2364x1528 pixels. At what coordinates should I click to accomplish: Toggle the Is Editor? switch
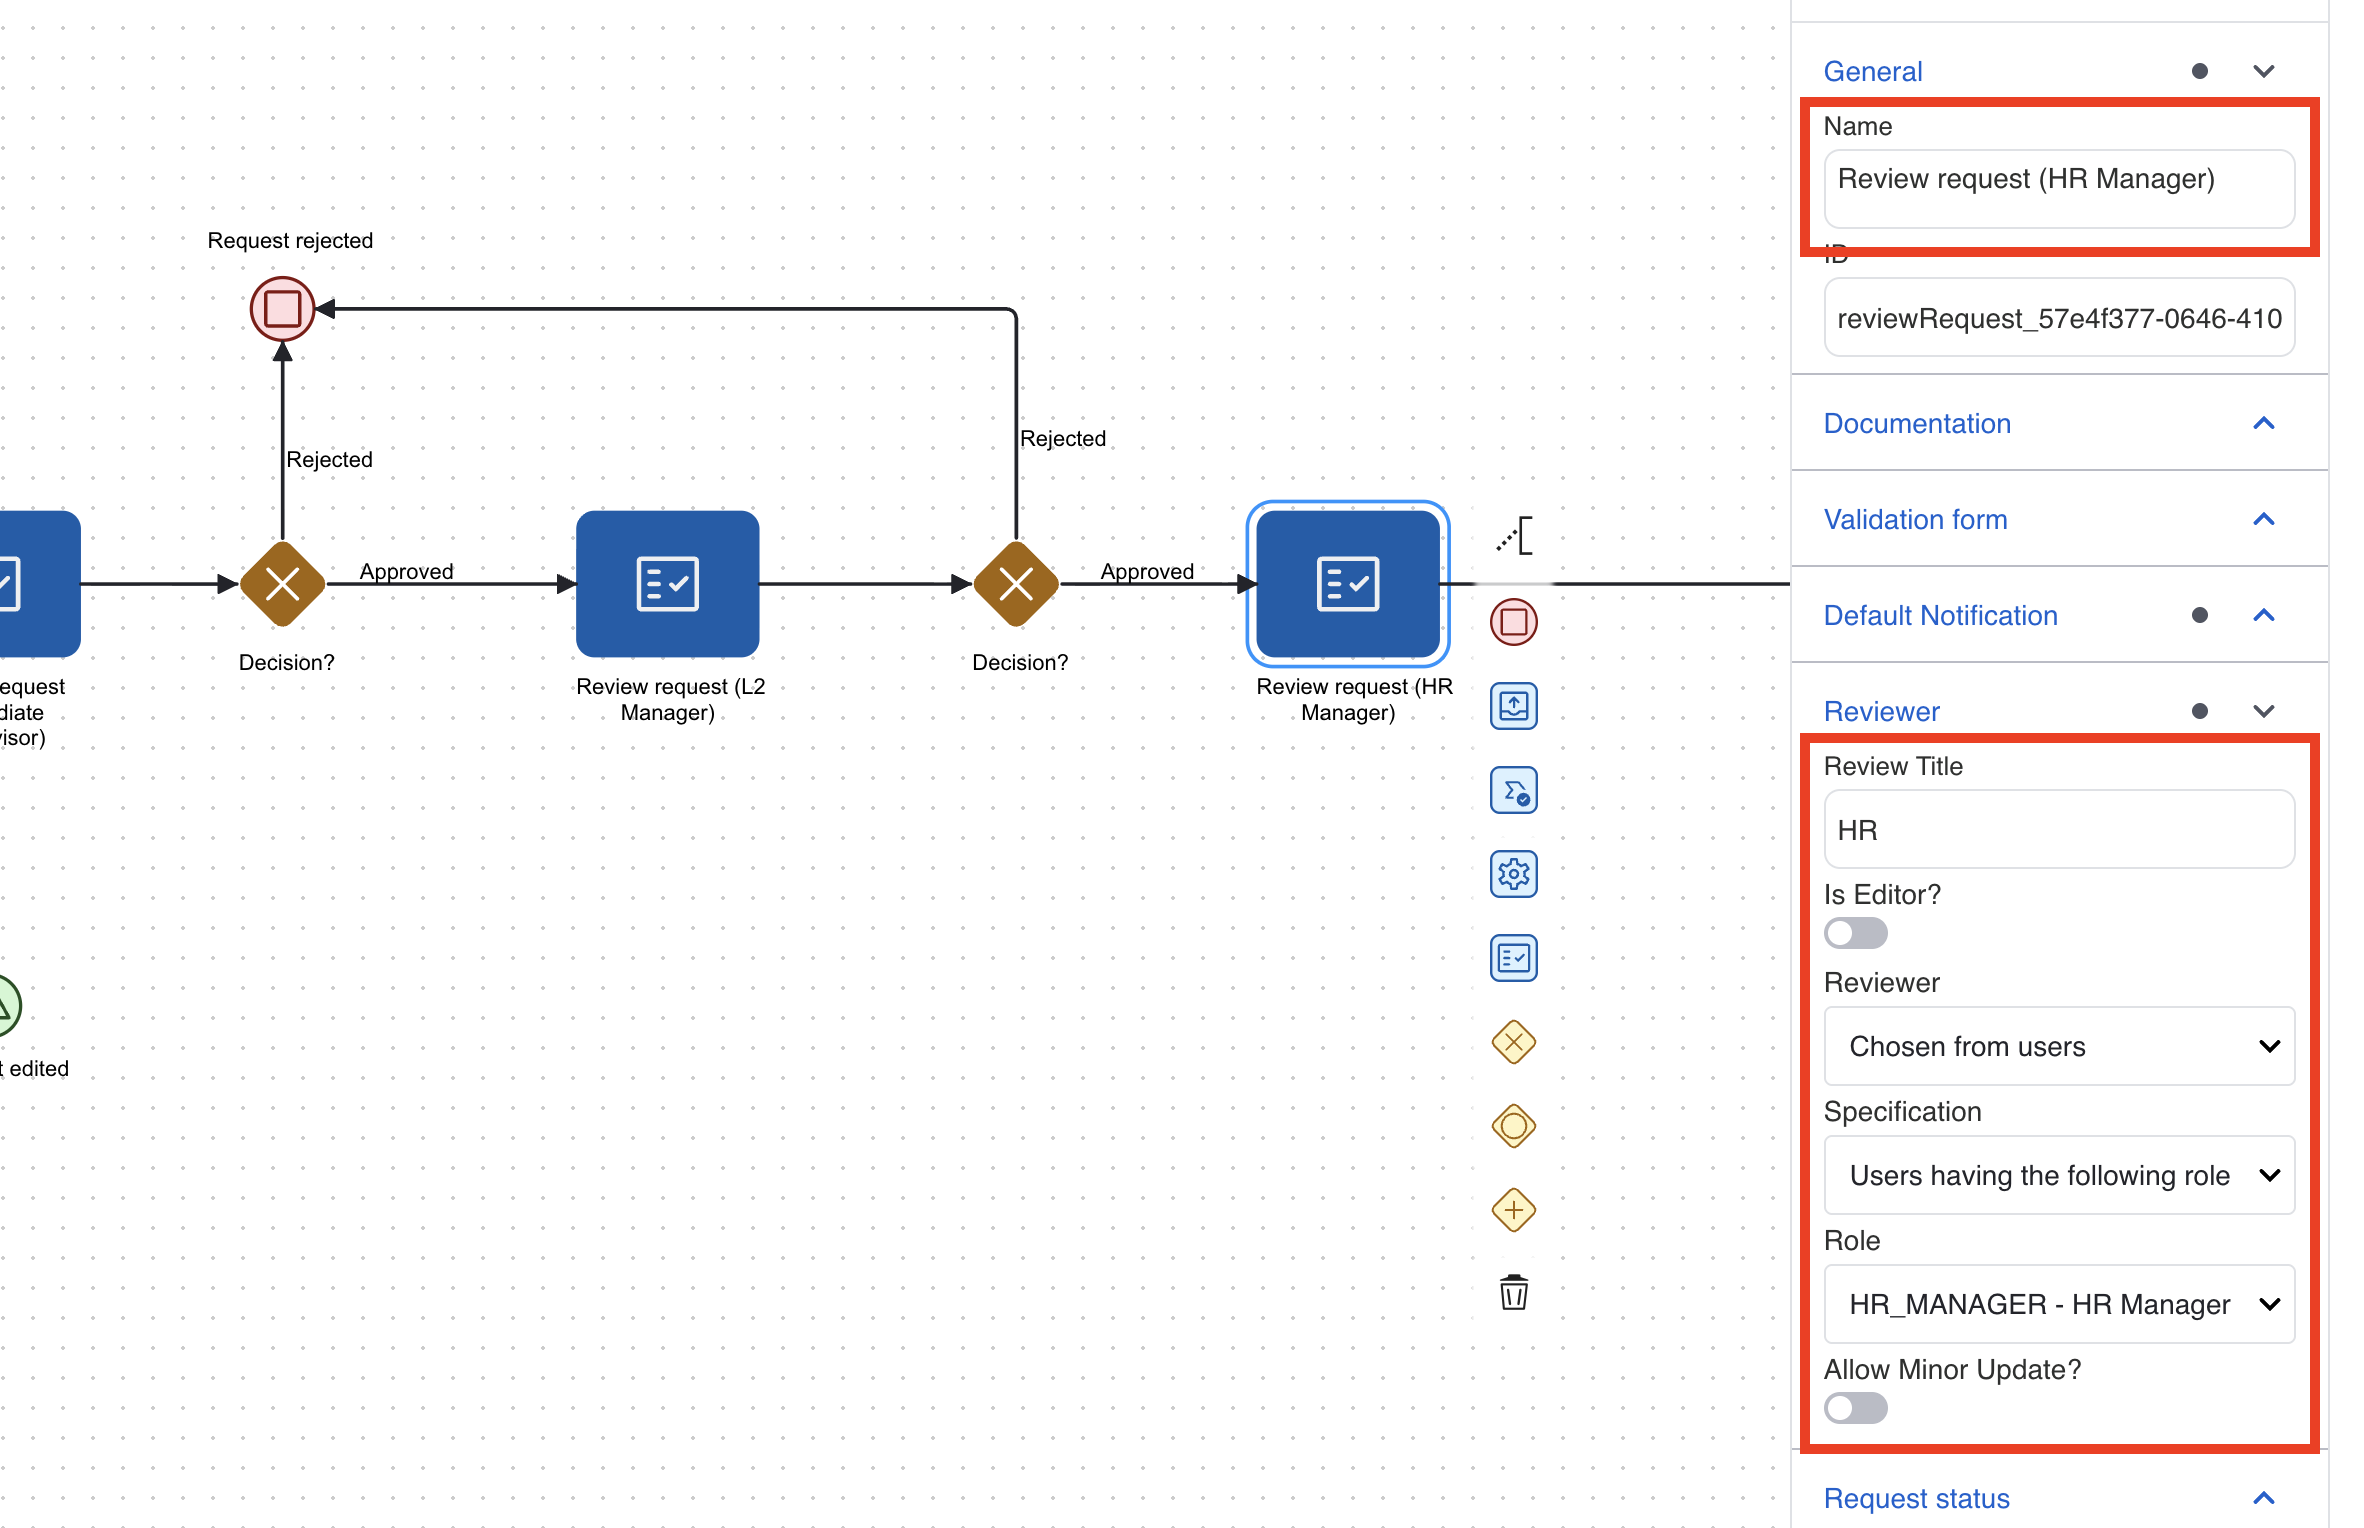(1855, 933)
